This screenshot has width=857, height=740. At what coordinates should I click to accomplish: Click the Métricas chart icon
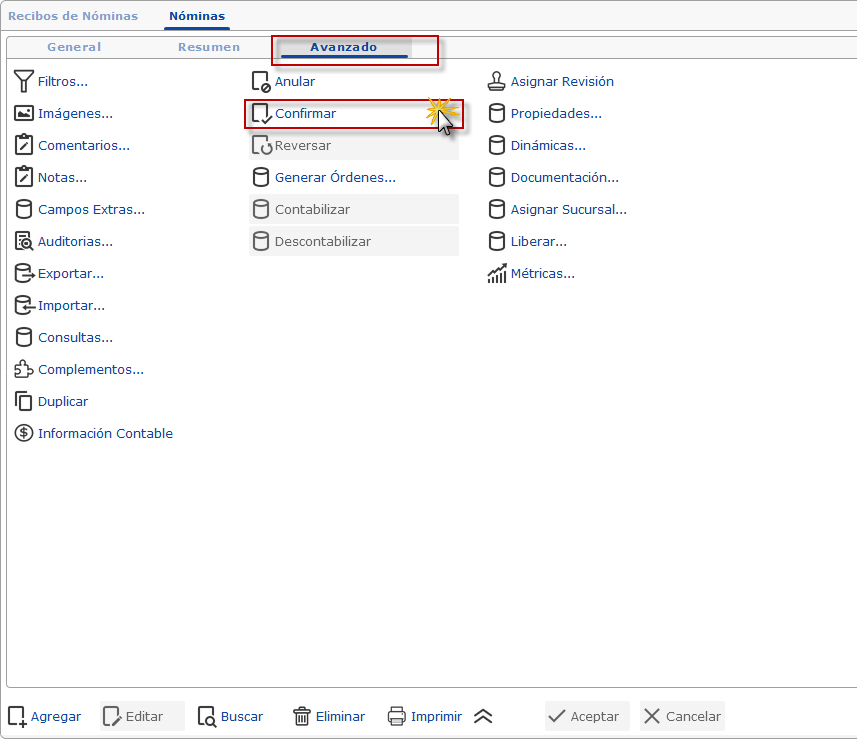pos(497,273)
